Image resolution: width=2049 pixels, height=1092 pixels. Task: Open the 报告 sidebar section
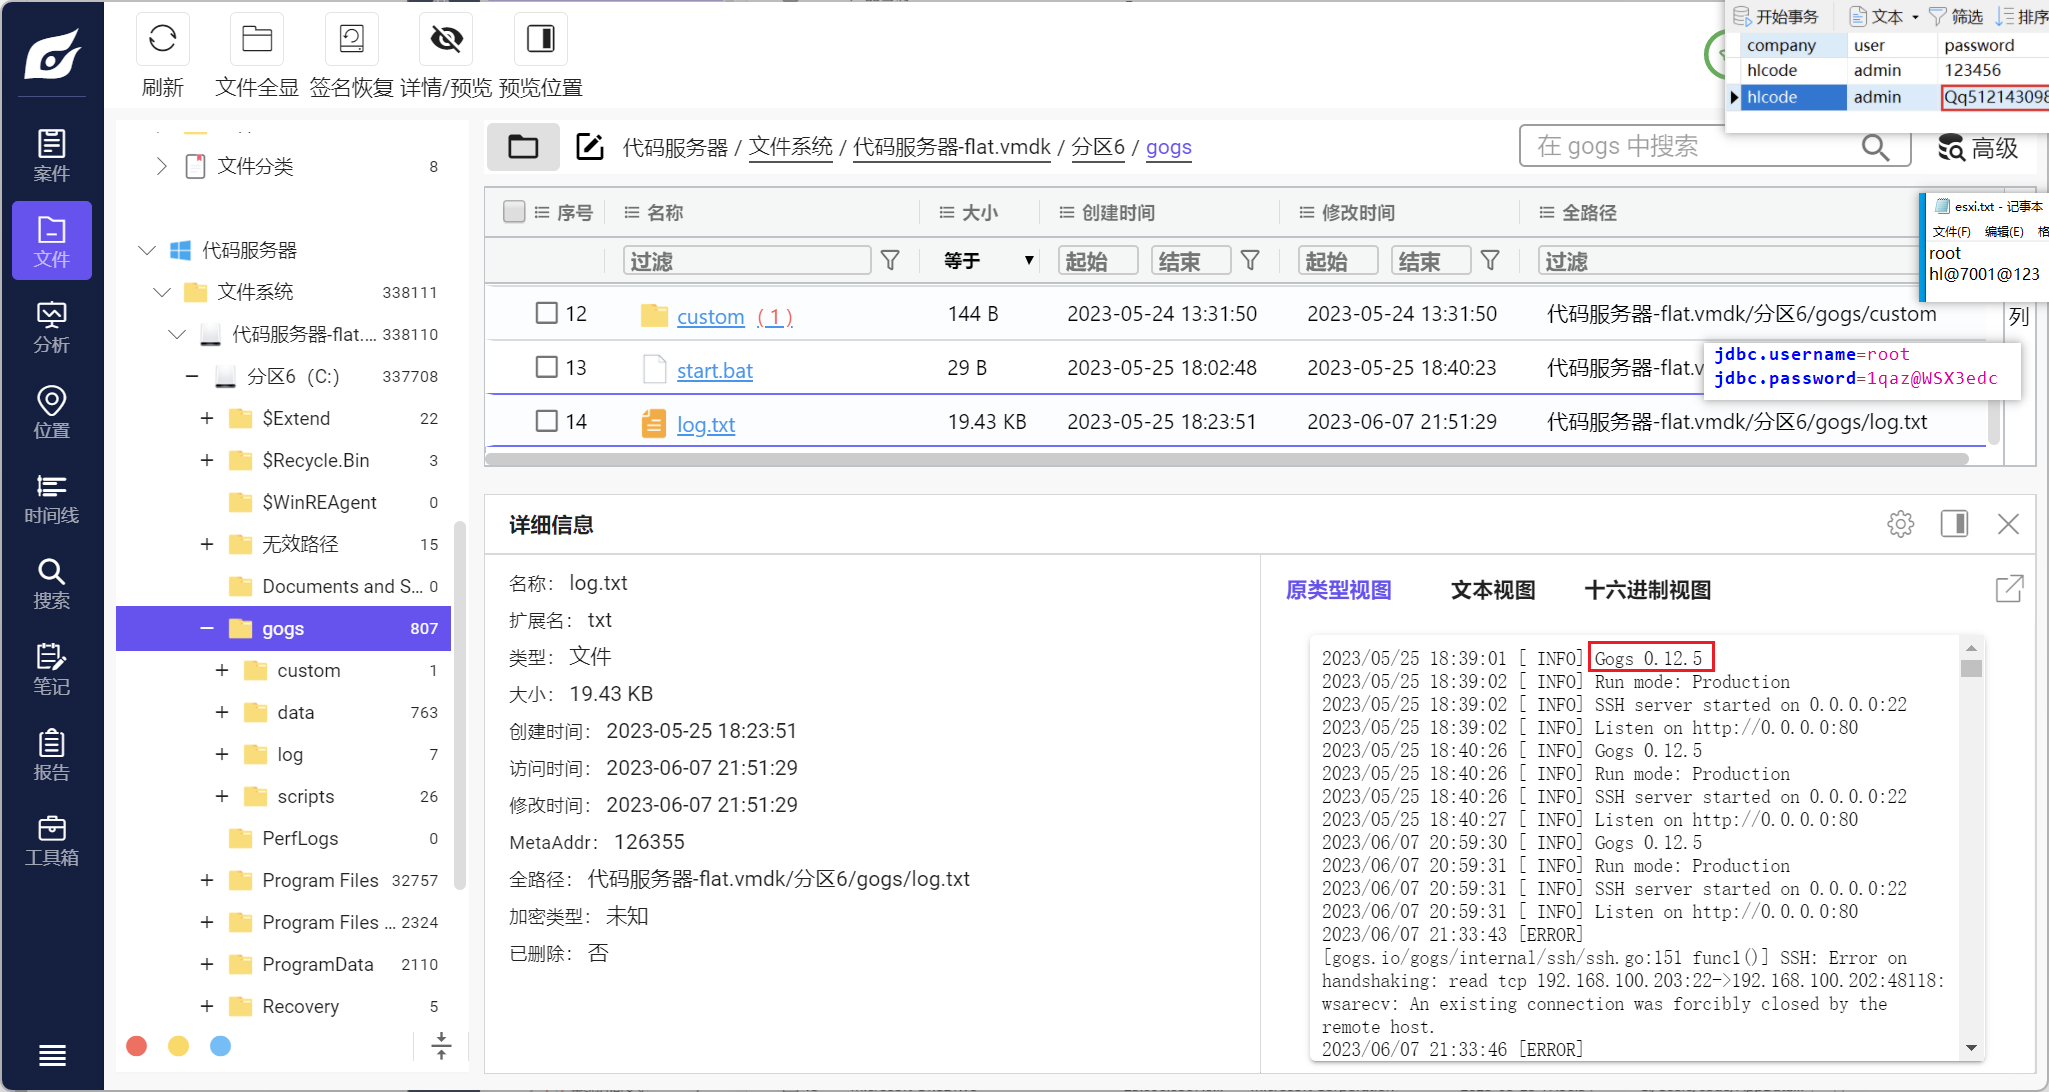tap(52, 755)
